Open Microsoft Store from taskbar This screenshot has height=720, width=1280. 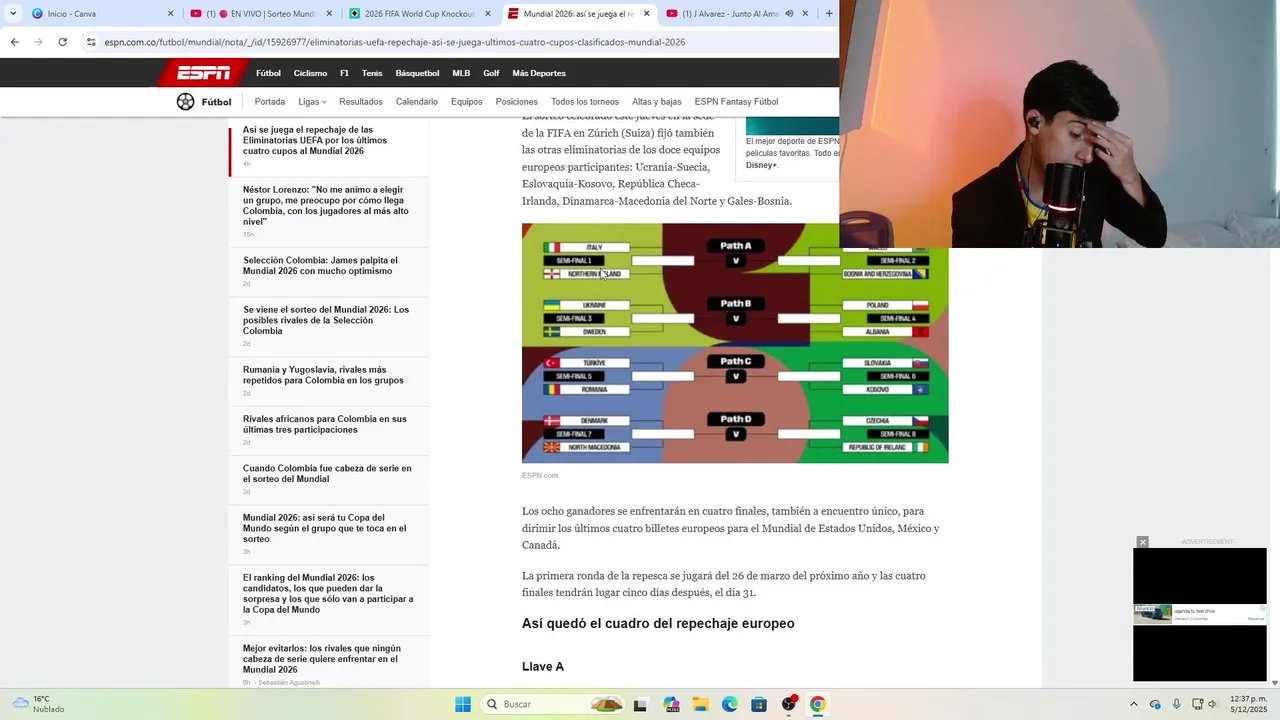tap(759, 704)
